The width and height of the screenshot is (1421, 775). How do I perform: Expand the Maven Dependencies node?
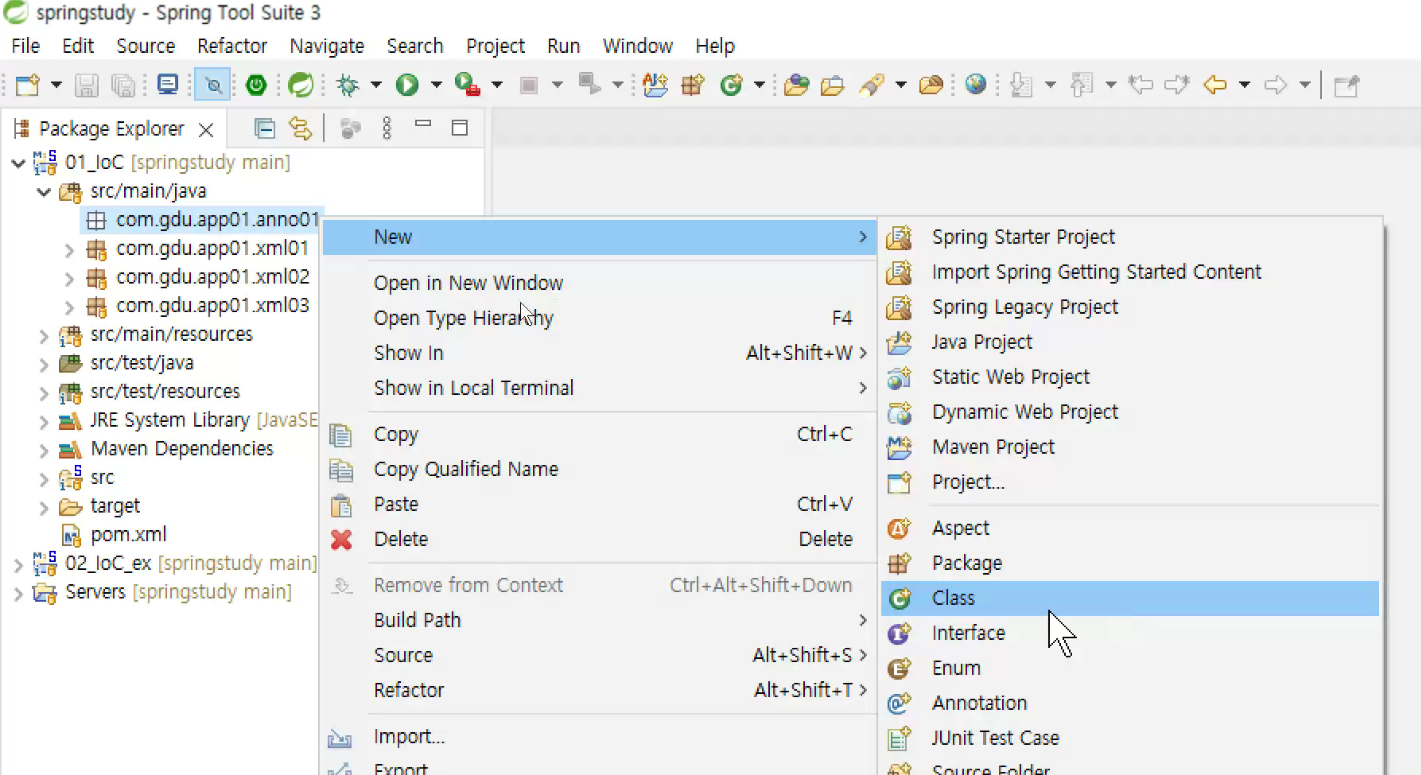coord(43,449)
